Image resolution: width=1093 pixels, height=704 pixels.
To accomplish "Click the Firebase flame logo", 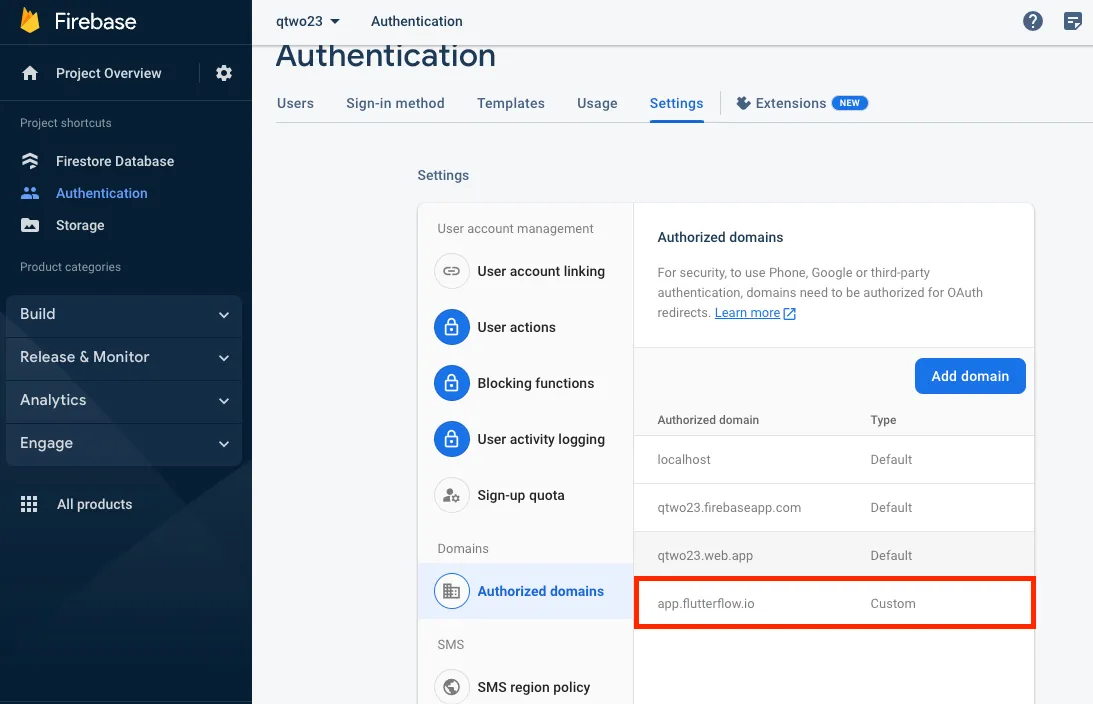I will click(x=30, y=21).
